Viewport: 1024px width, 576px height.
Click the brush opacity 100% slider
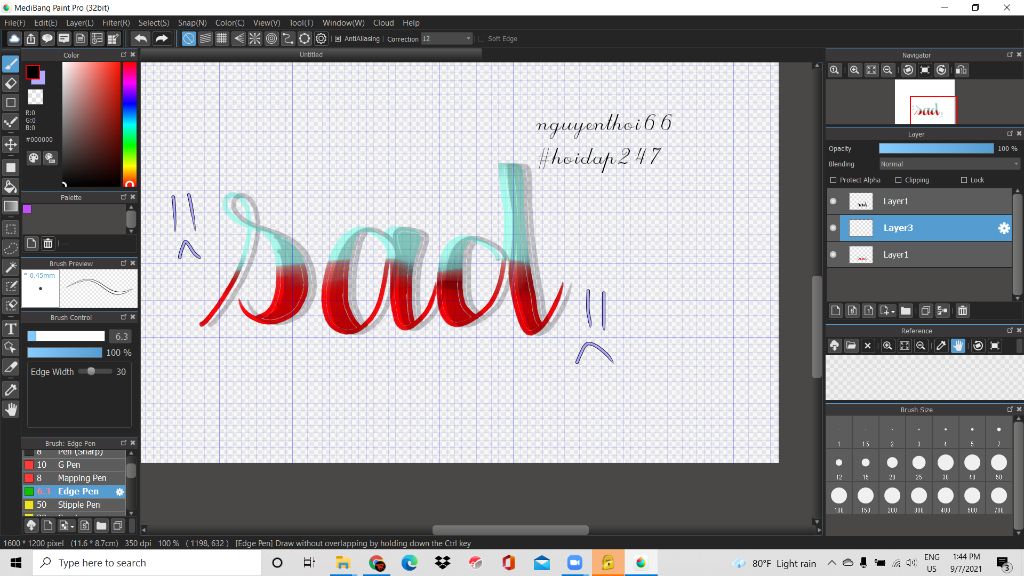tap(65, 353)
